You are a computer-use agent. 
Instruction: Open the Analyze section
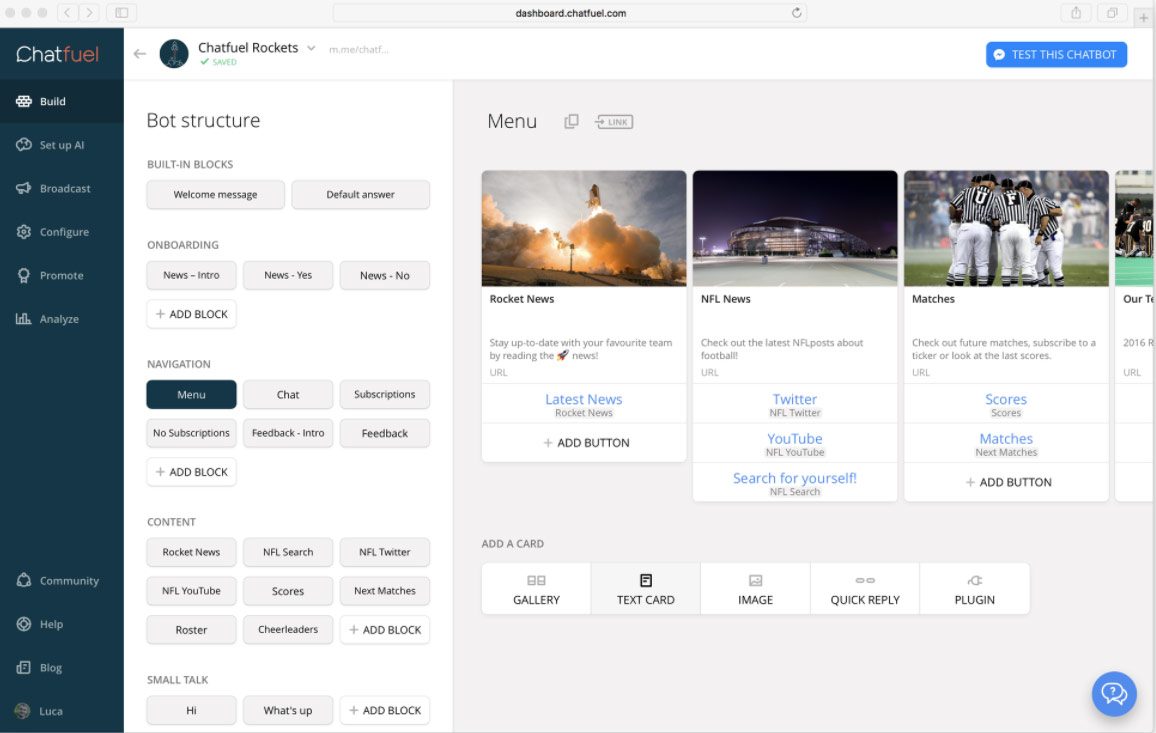pyautogui.click(x=61, y=319)
